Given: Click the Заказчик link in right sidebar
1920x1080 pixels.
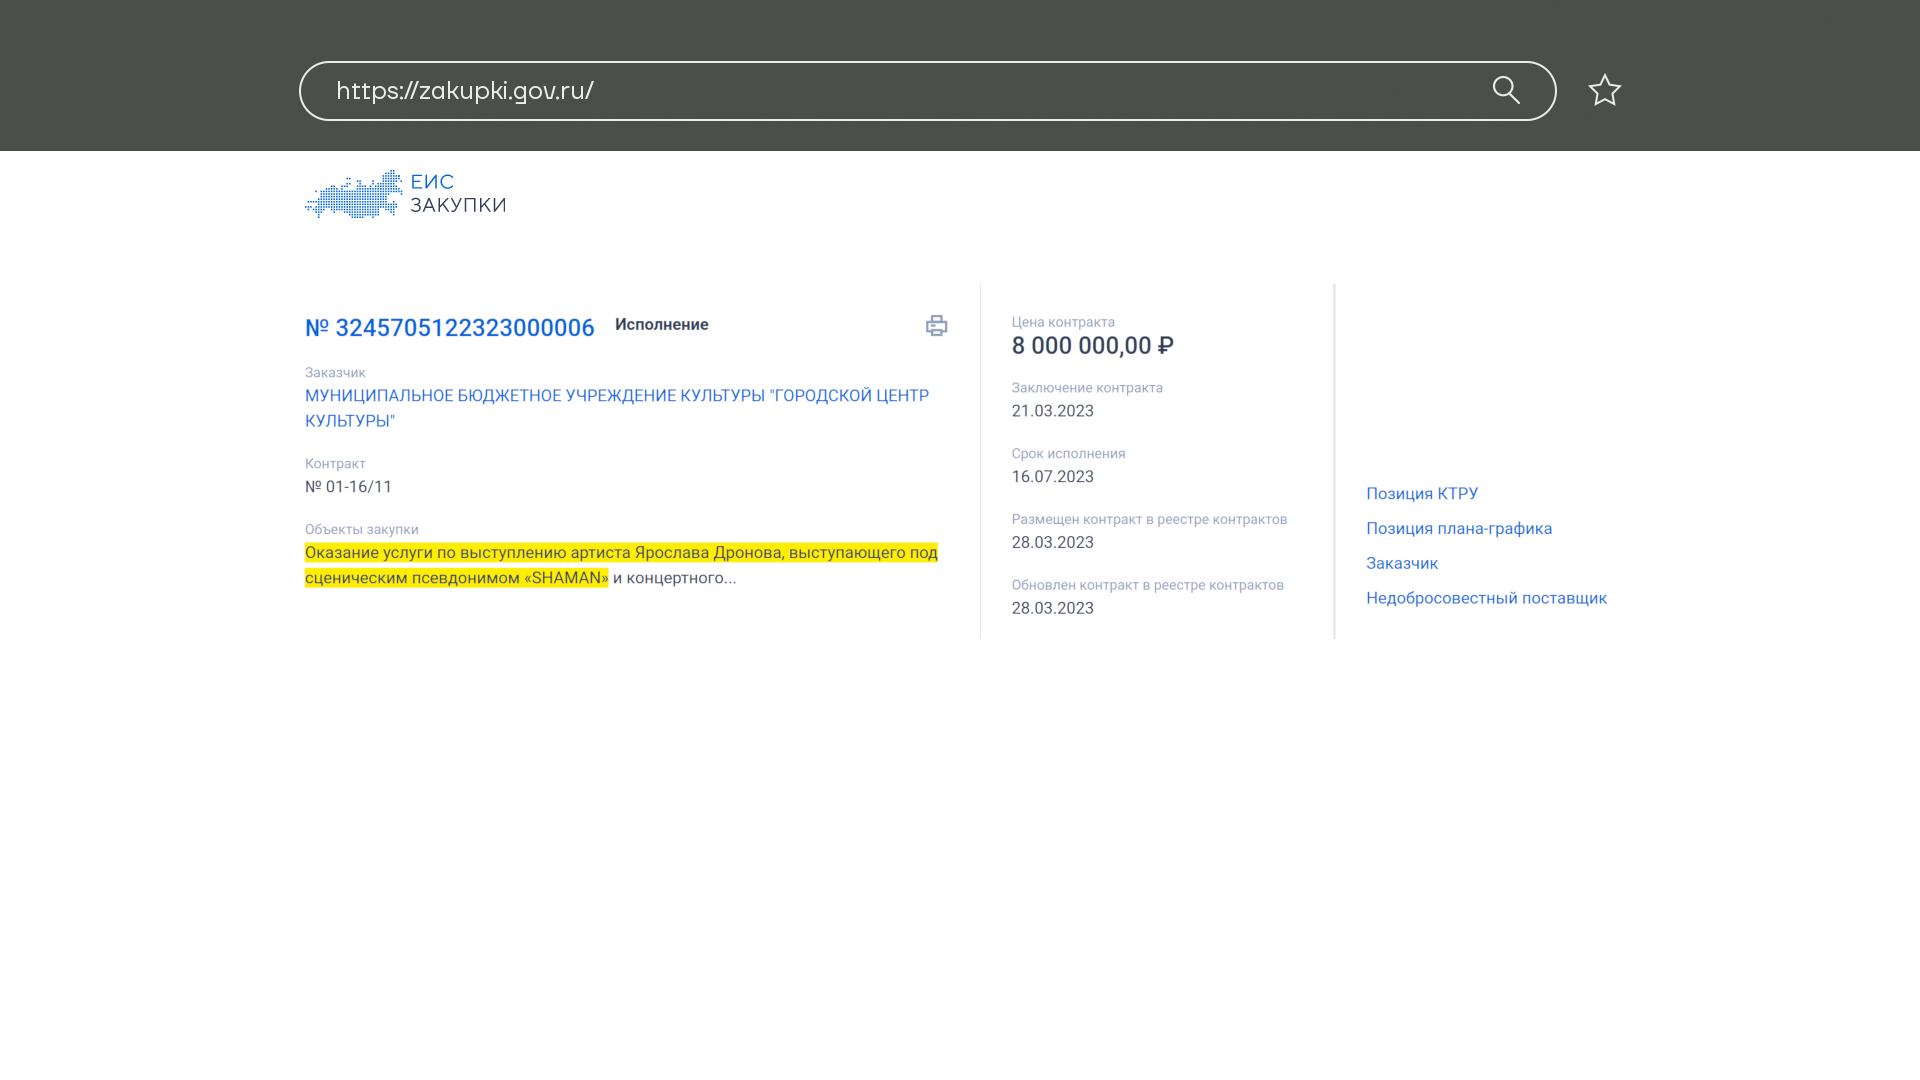Looking at the screenshot, I should (x=1401, y=564).
